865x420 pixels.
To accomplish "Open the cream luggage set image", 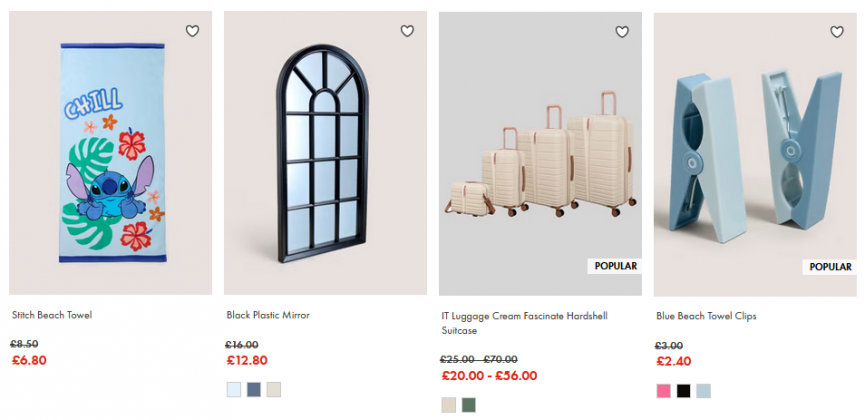I will click(x=540, y=153).
